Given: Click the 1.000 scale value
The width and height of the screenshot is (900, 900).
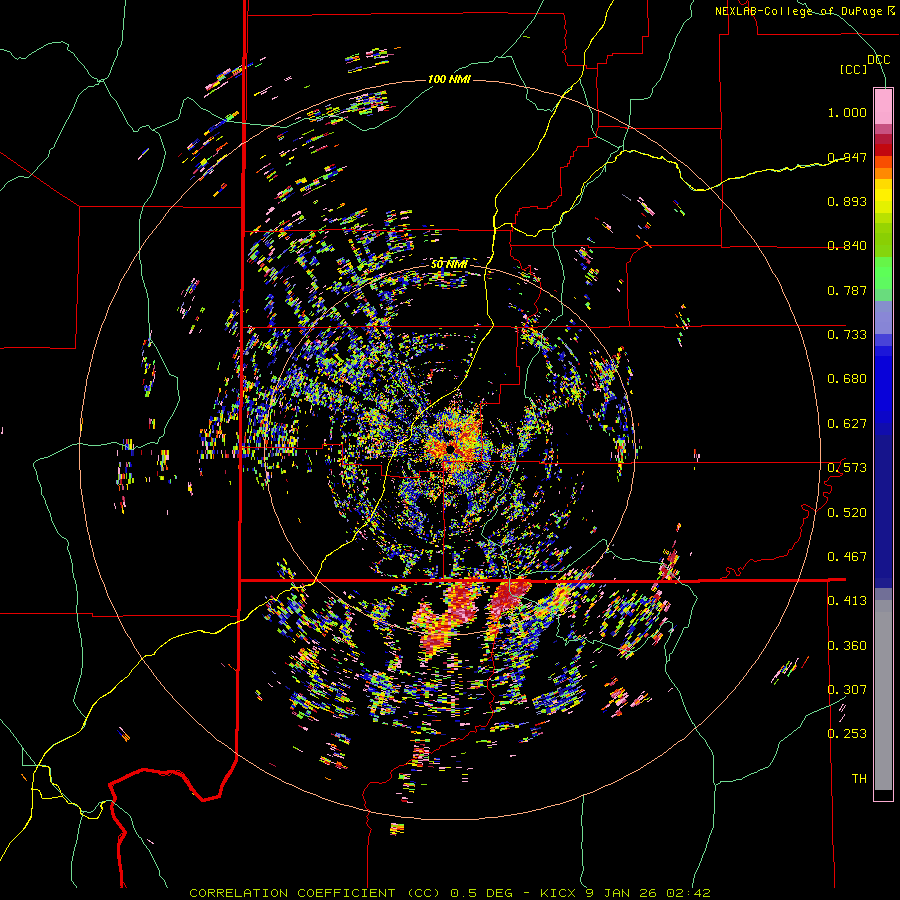Looking at the screenshot, I should tap(847, 112).
